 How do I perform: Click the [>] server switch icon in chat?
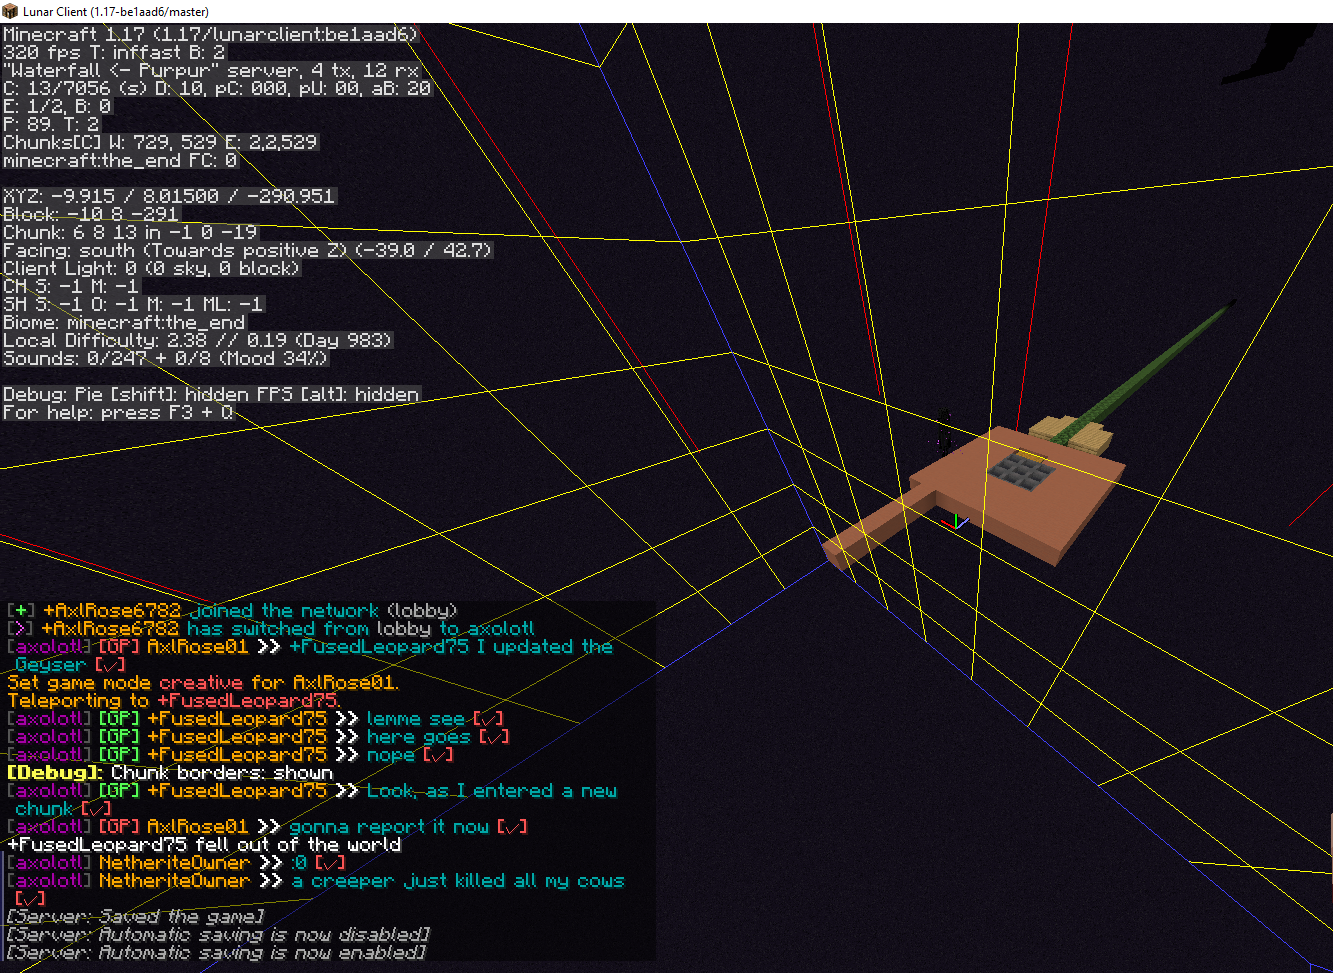[x=21, y=629]
